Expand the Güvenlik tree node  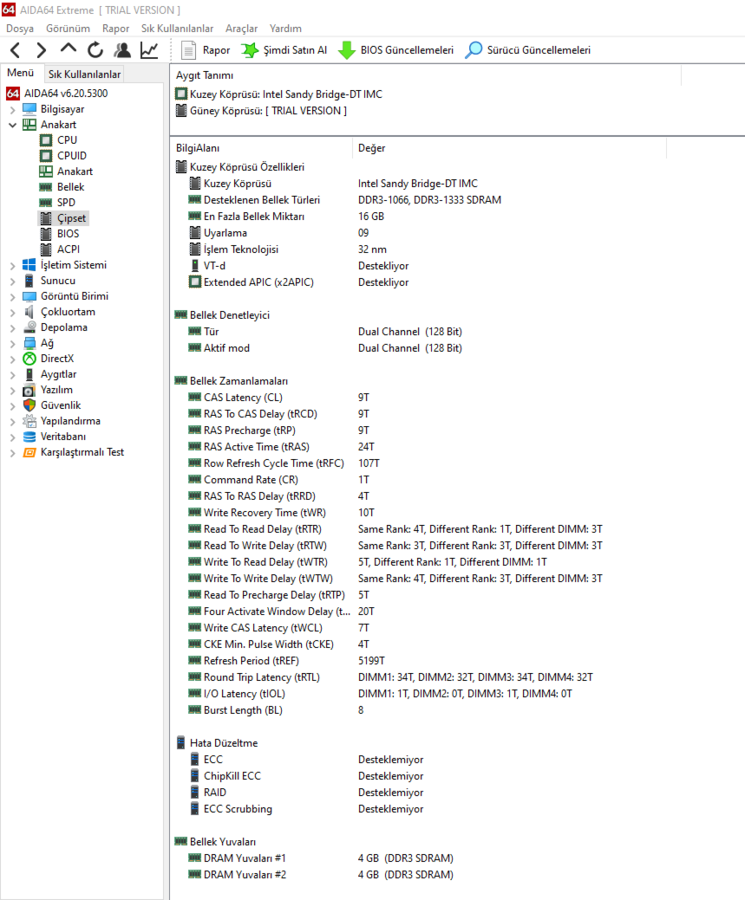coord(13,406)
